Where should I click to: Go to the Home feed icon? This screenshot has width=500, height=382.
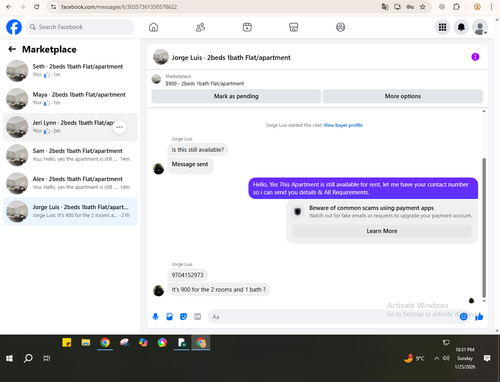tap(153, 27)
